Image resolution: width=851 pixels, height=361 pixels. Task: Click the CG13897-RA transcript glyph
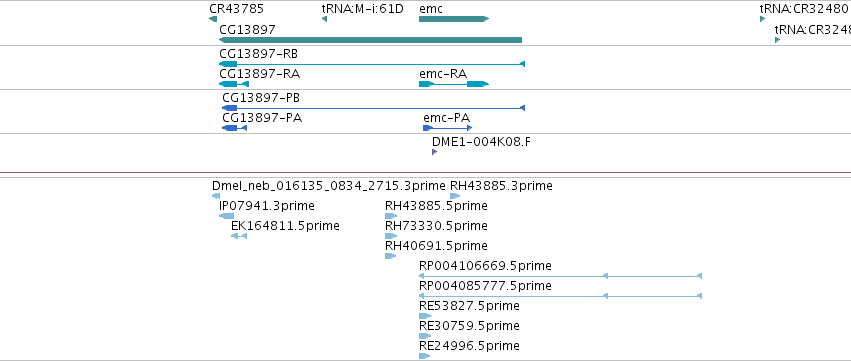pyautogui.click(x=234, y=84)
